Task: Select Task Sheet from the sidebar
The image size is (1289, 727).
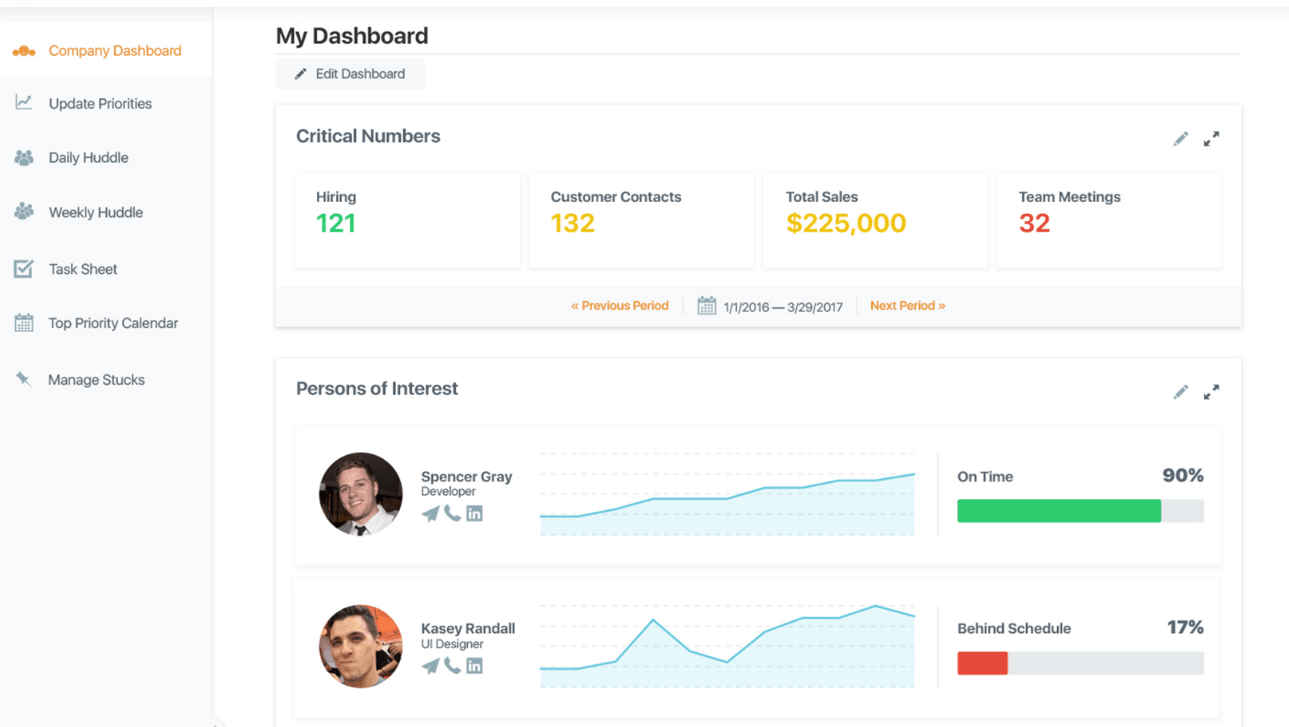Action: point(83,269)
